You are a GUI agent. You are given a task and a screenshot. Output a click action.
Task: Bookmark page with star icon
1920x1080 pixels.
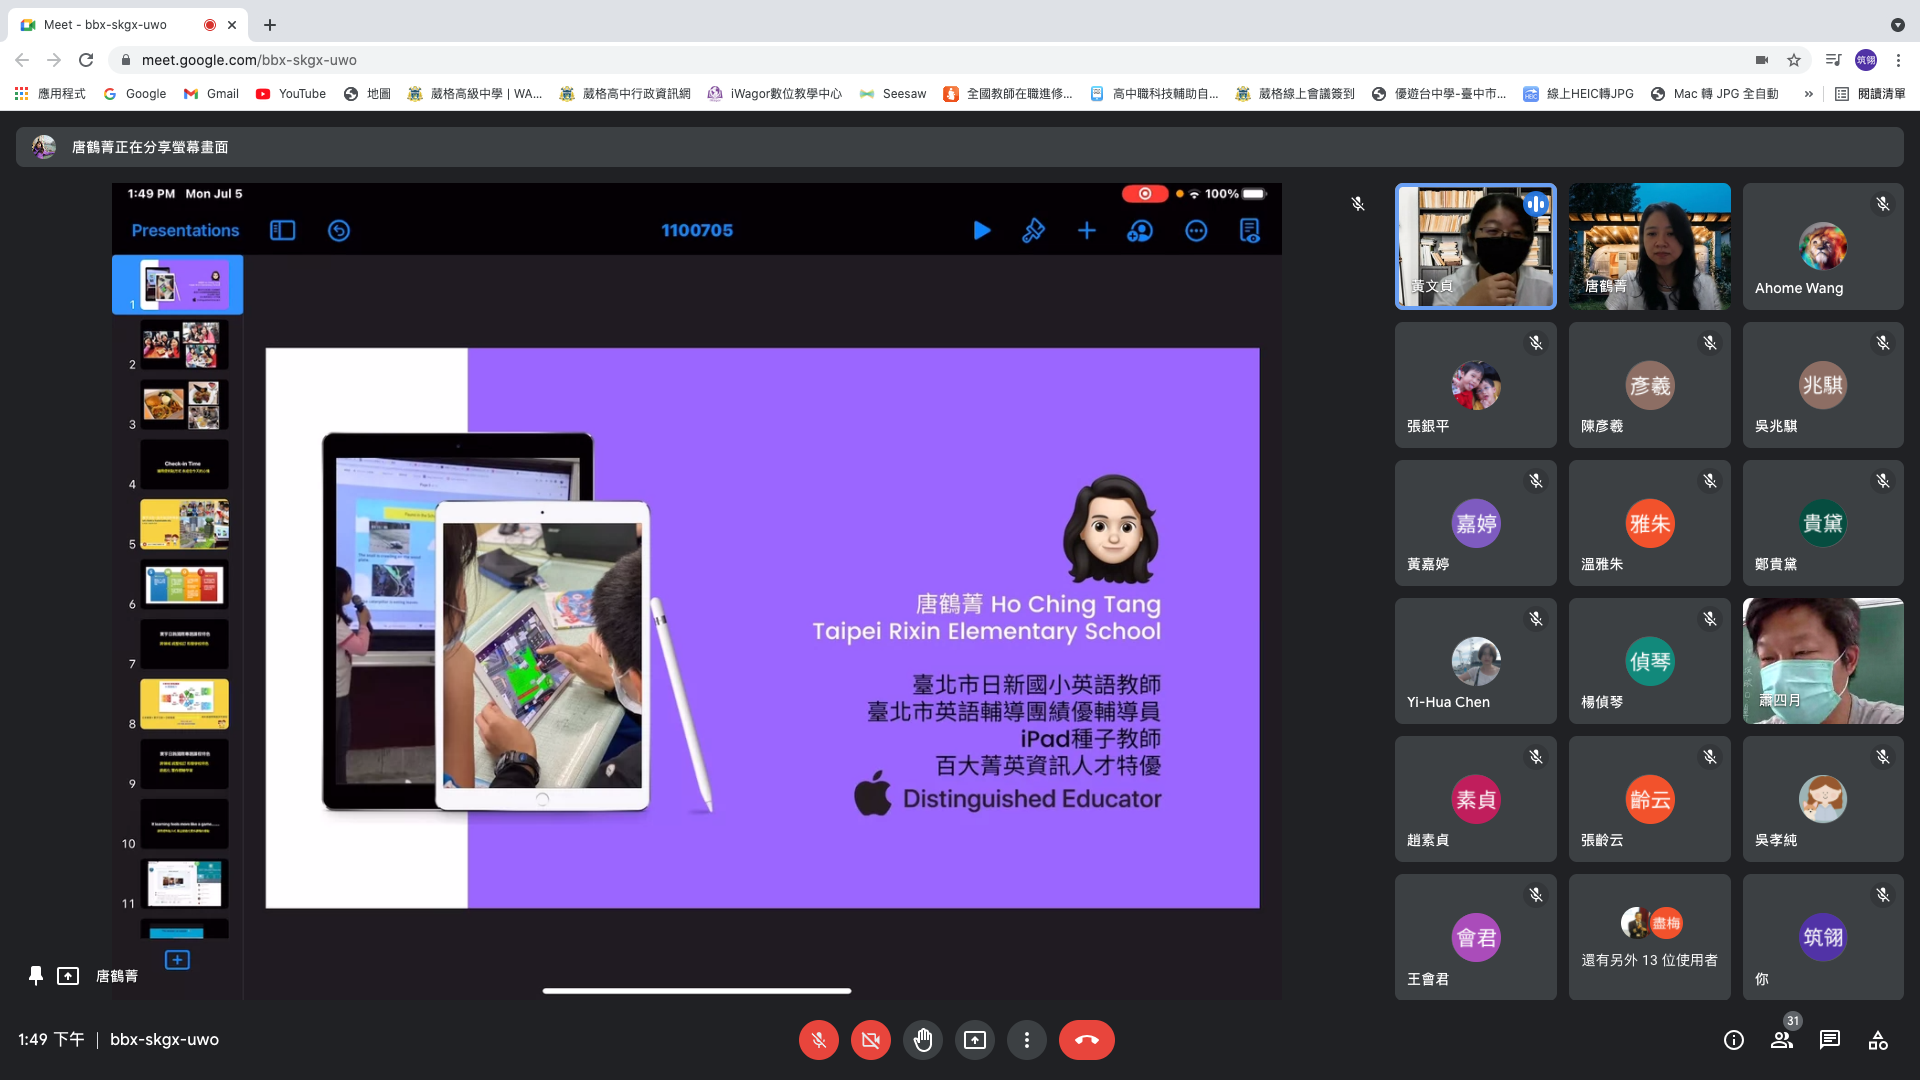coord(1794,60)
